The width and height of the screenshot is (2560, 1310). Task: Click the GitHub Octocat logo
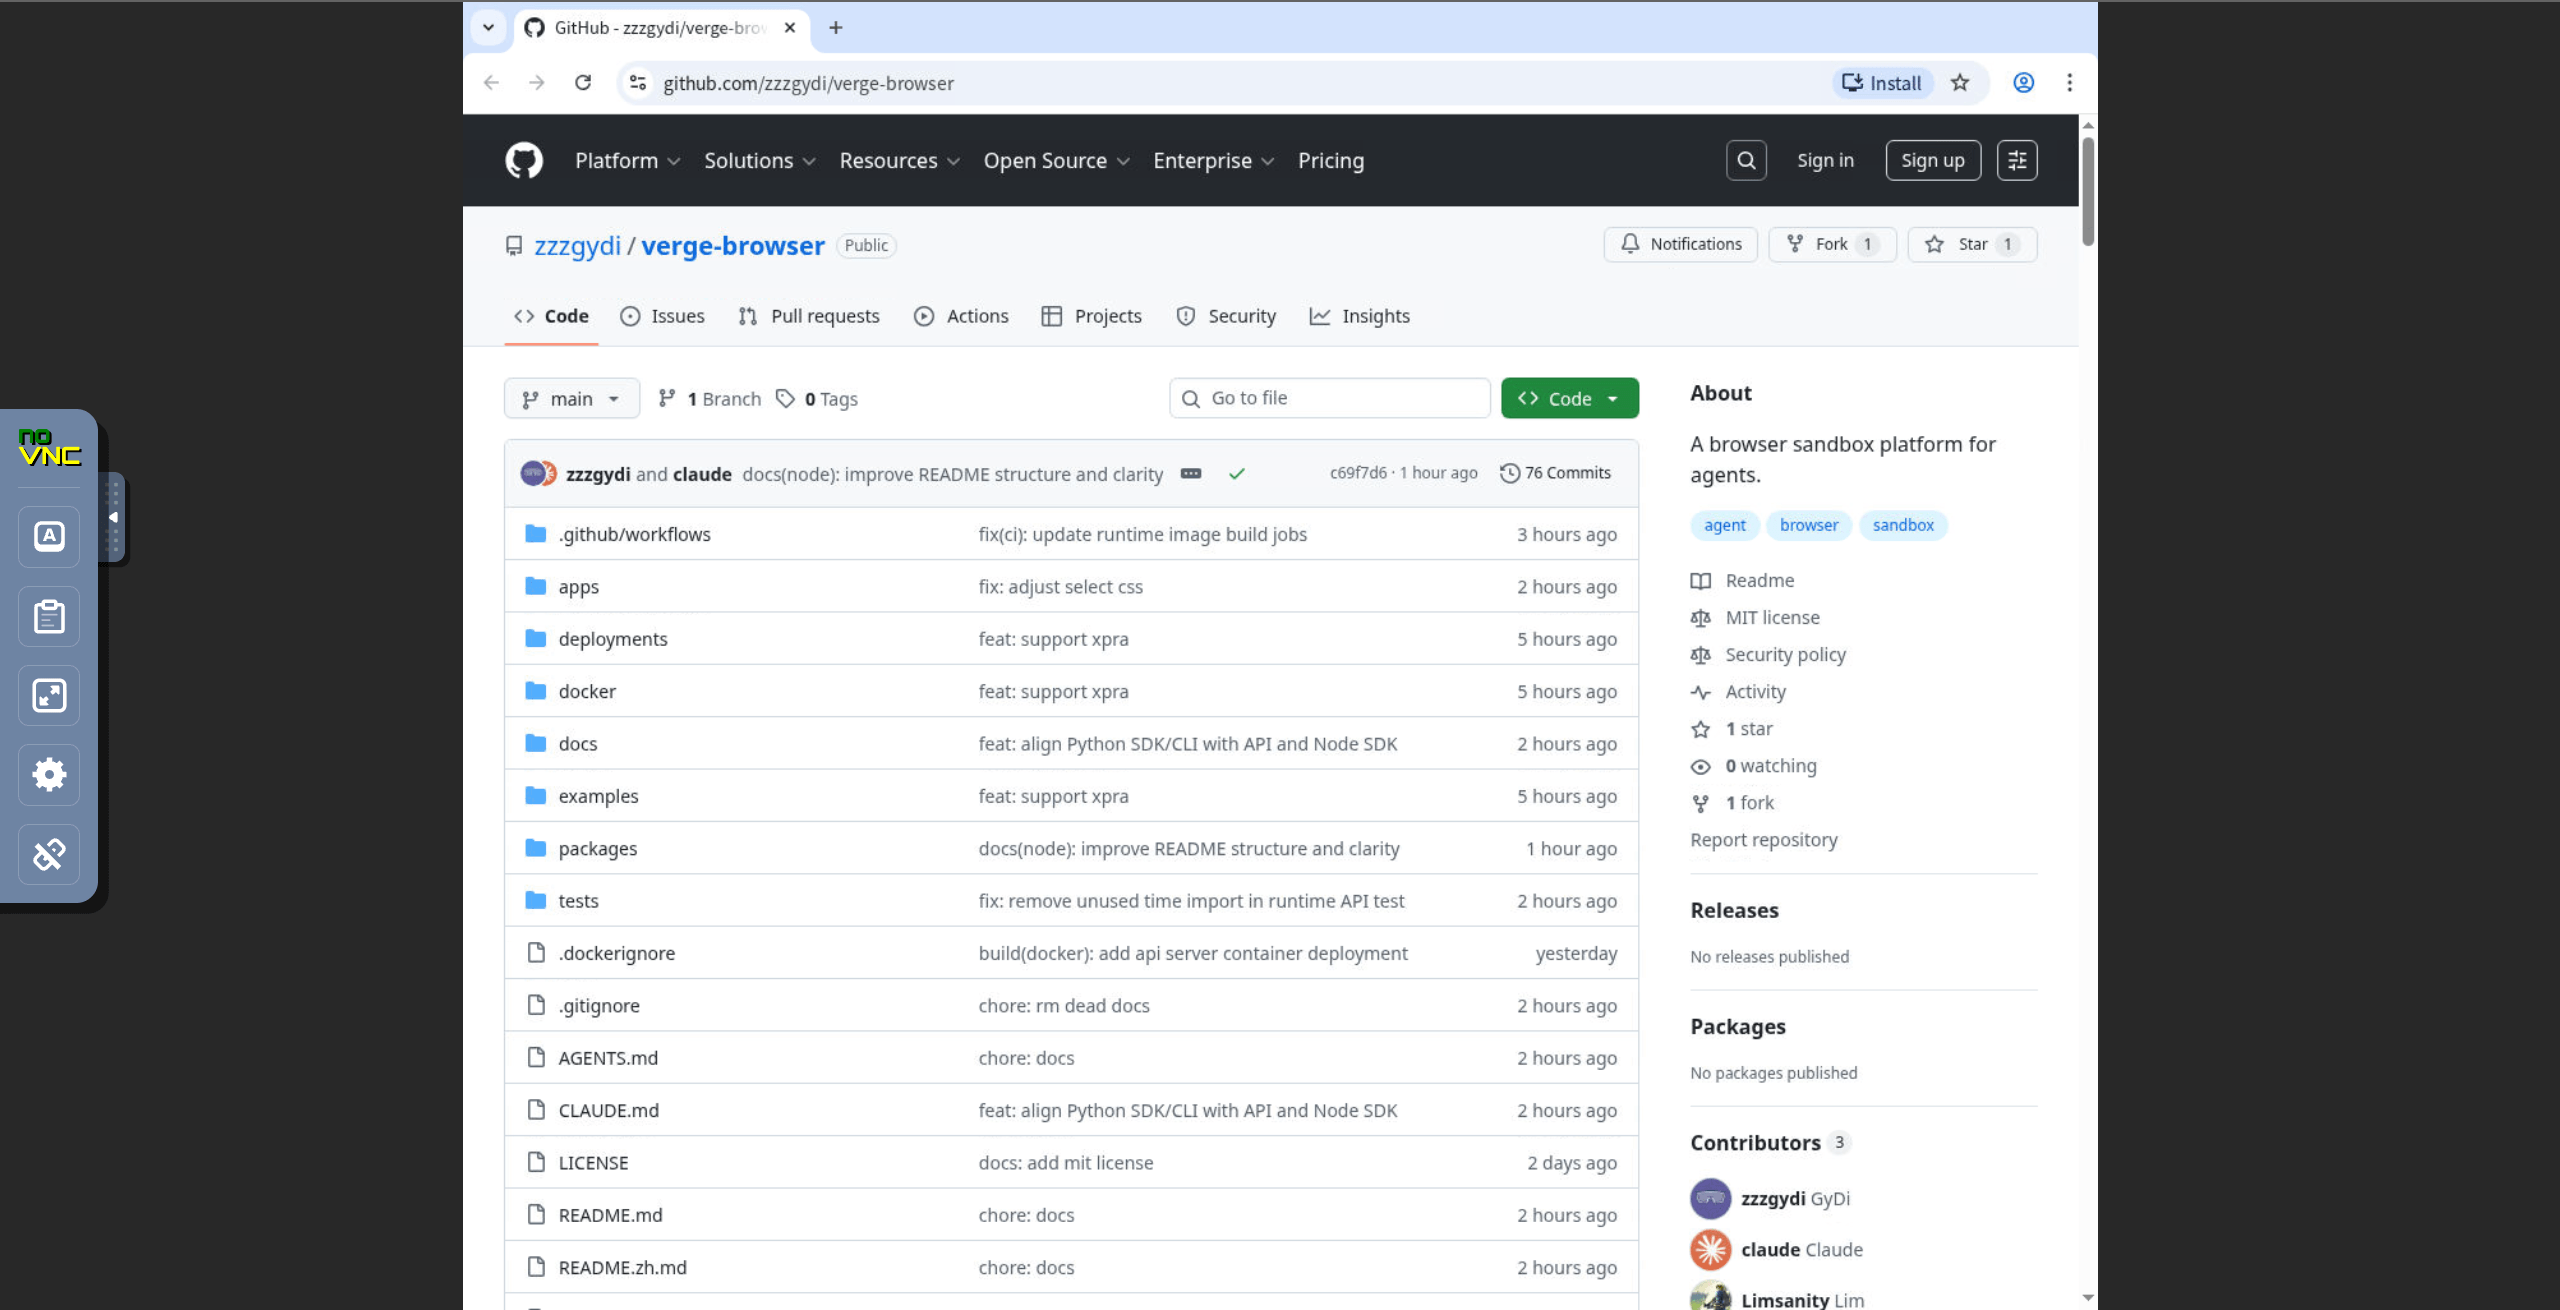[524, 160]
